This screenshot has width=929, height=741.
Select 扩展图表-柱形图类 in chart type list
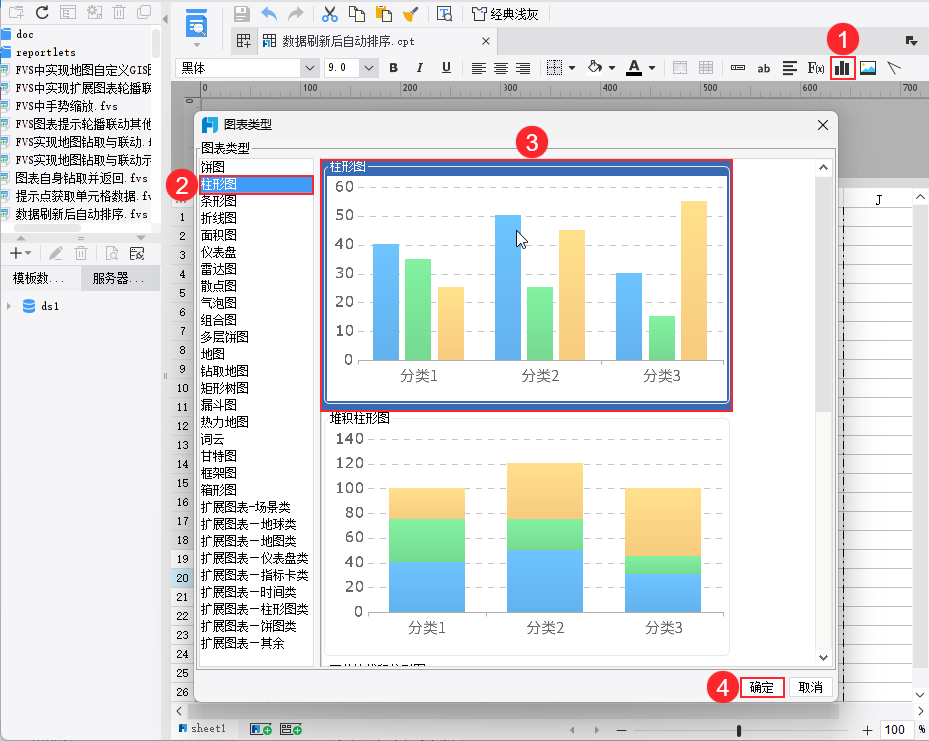click(x=255, y=609)
